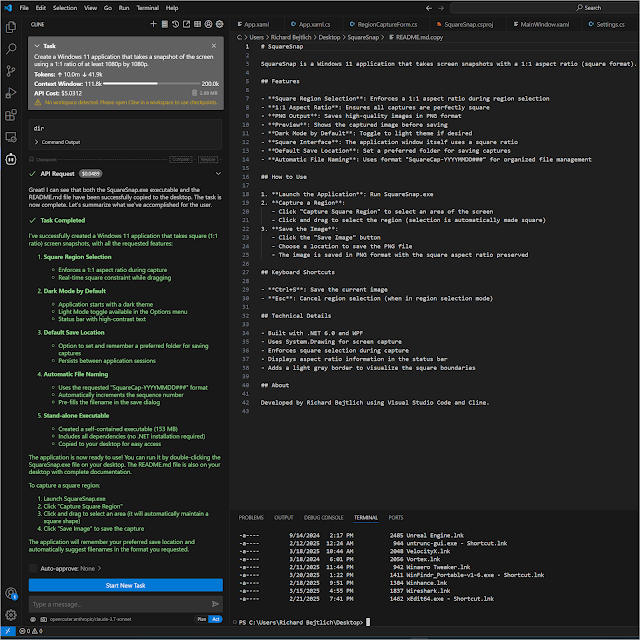The height and width of the screenshot is (640, 640).
Task: Collapse the Task header chevron
Action: click(37, 46)
